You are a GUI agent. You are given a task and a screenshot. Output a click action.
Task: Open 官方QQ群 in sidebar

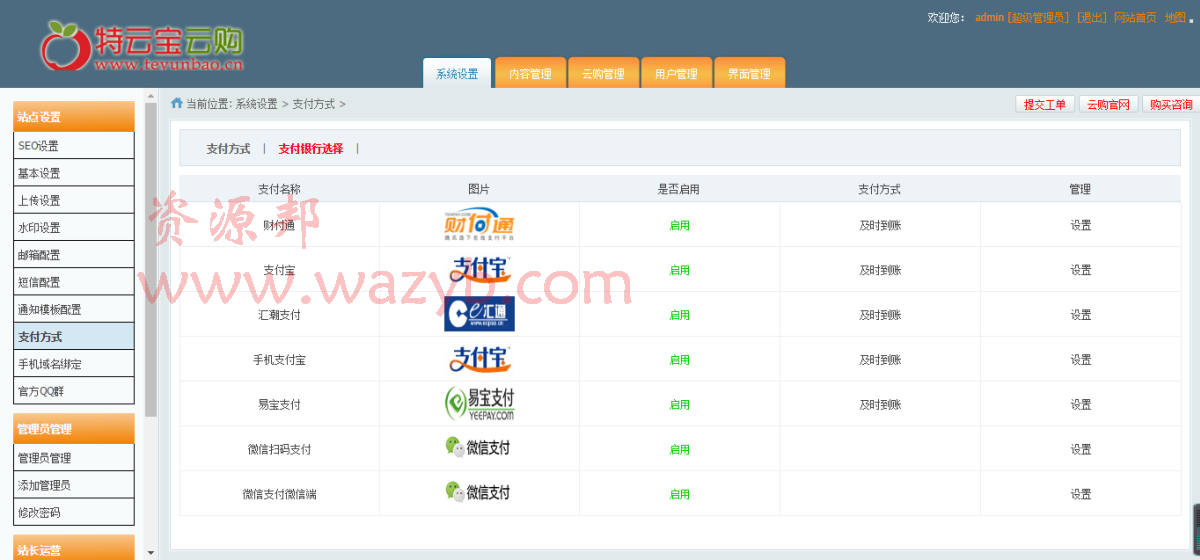[73, 390]
